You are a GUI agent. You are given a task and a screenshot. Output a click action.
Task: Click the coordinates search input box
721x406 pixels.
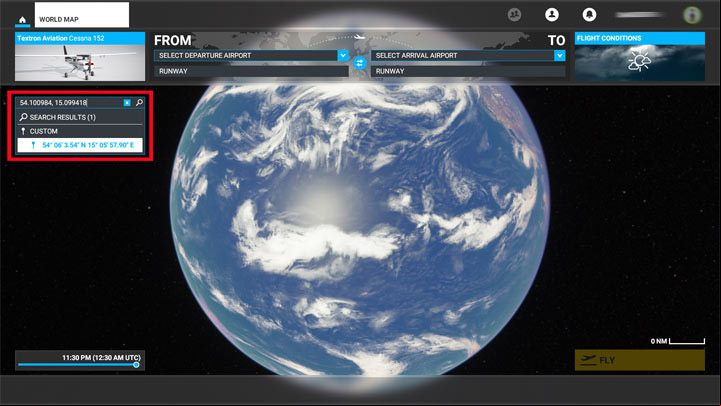tap(70, 103)
